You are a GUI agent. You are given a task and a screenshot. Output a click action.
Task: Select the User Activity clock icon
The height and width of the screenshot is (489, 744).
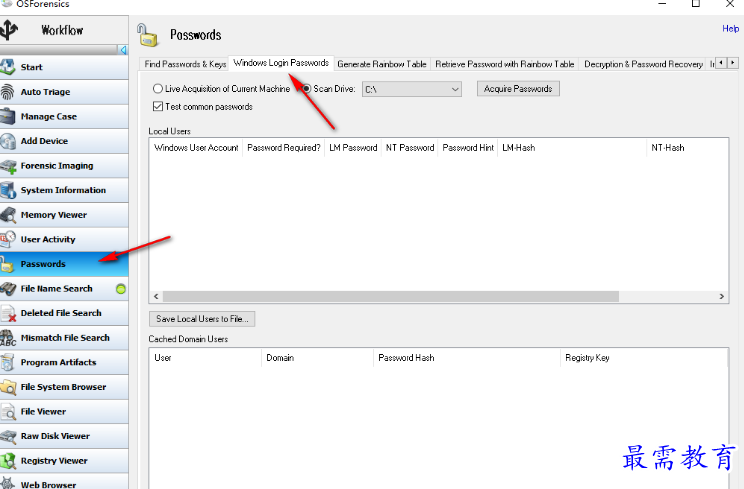click(x=8, y=239)
